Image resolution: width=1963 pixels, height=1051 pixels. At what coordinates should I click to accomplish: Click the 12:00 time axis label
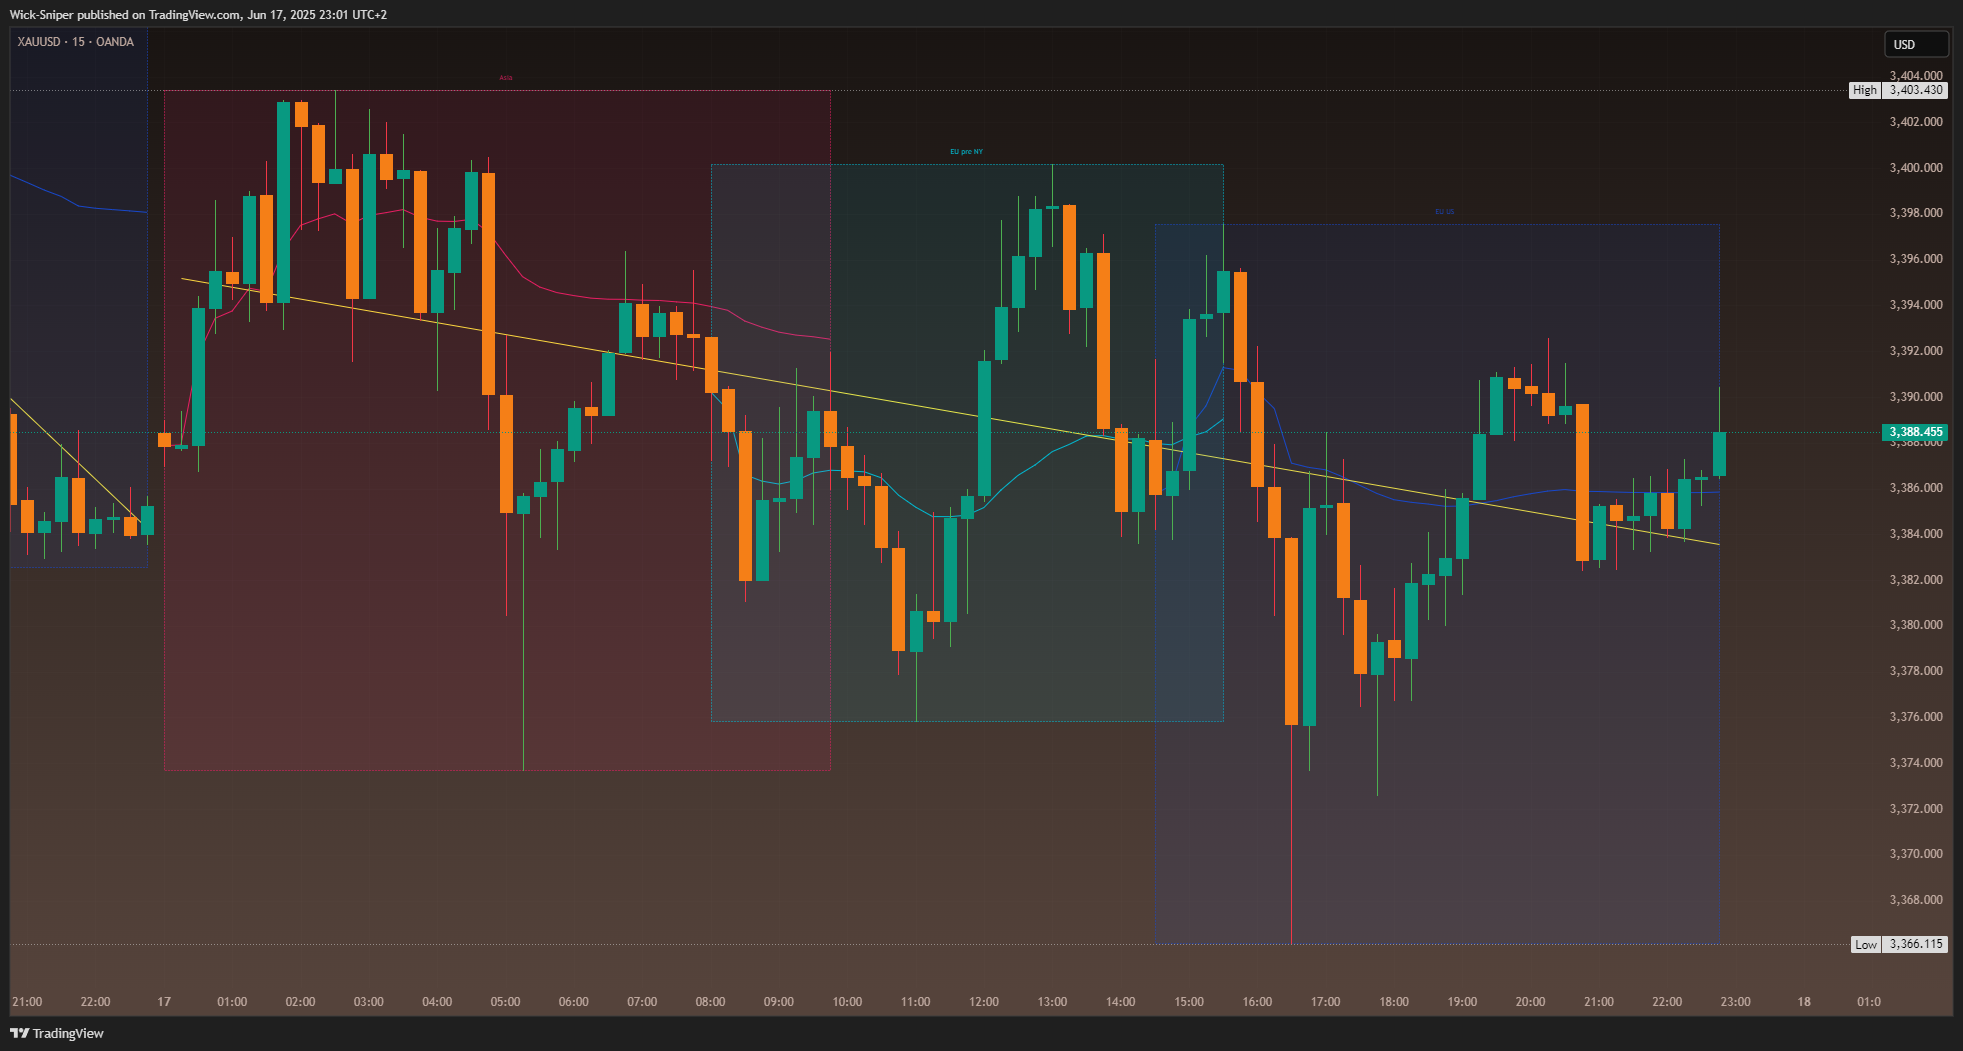[984, 1002]
